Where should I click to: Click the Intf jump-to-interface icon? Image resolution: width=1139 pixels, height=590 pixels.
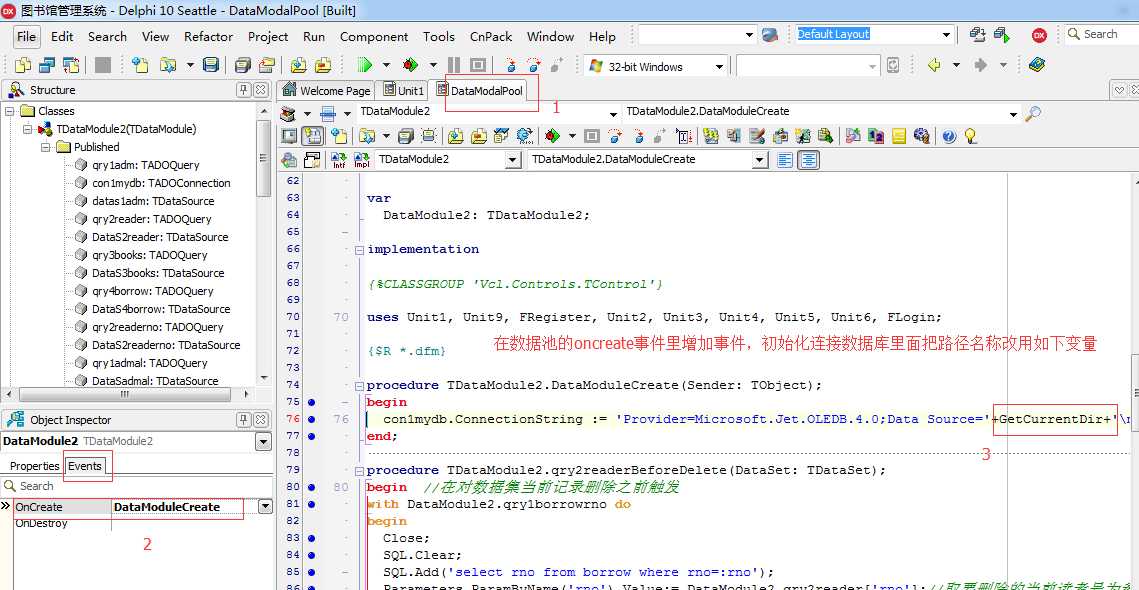pos(339,160)
